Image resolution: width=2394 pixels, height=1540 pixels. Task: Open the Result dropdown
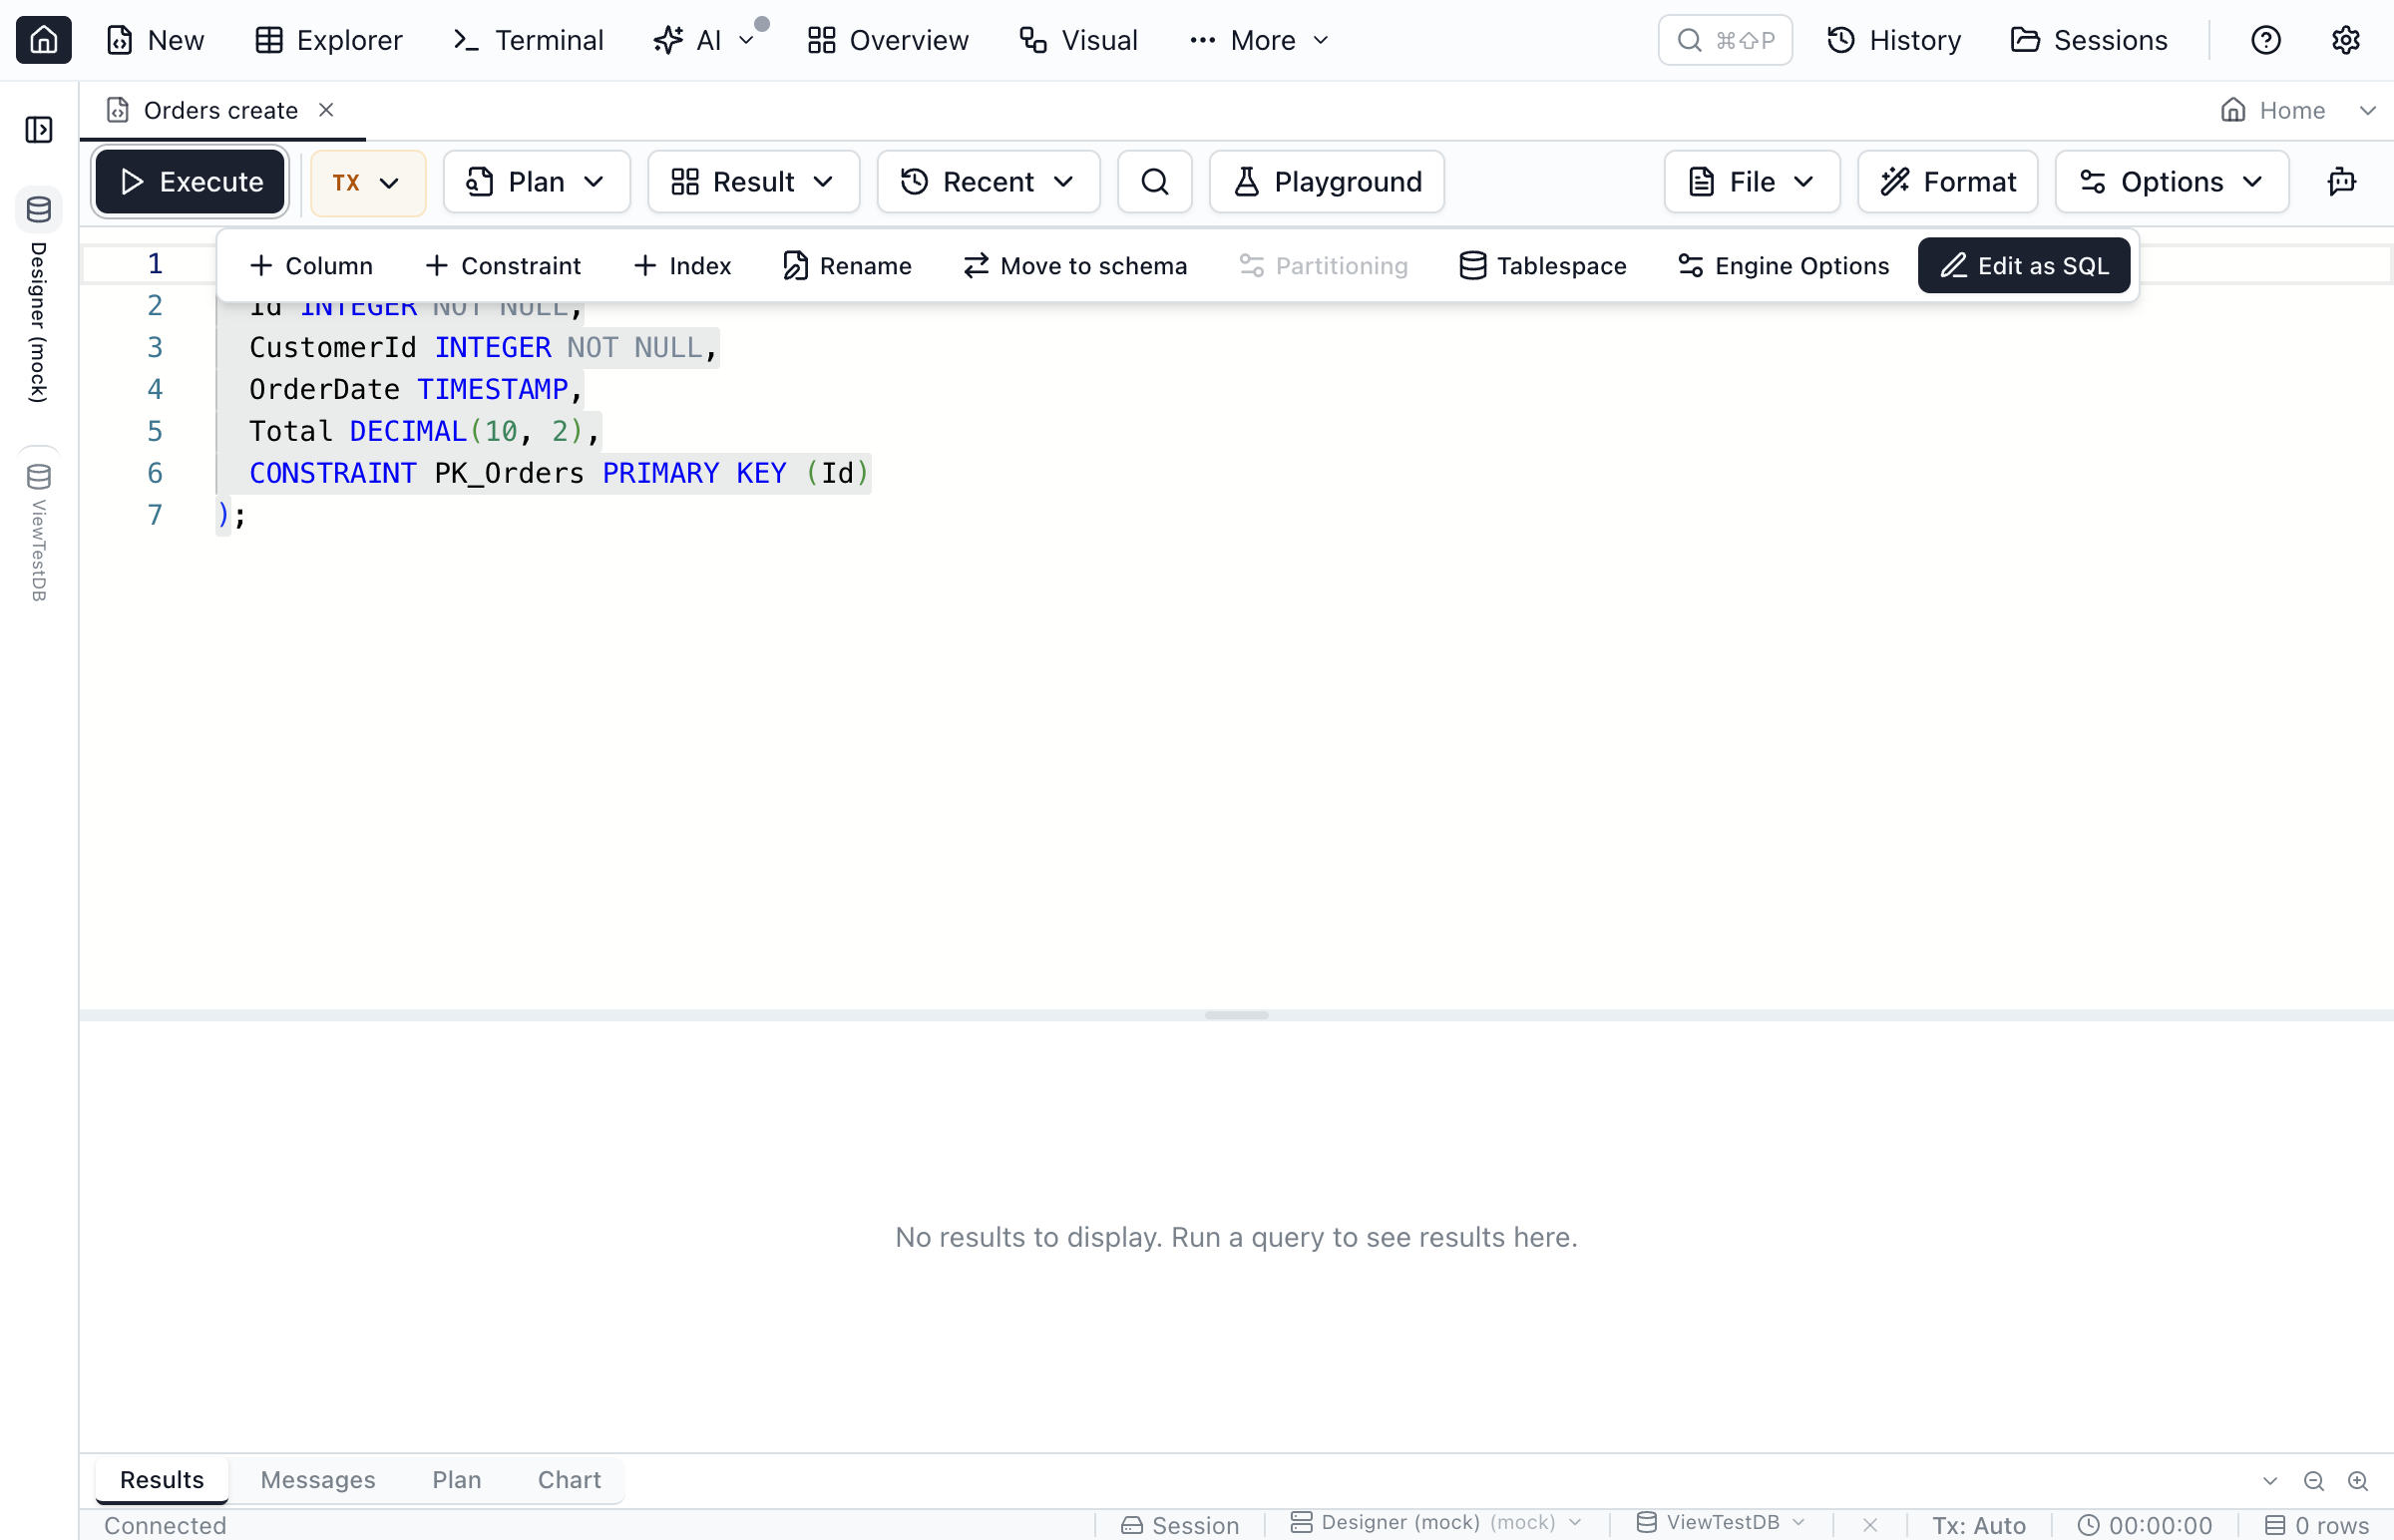tap(753, 182)
